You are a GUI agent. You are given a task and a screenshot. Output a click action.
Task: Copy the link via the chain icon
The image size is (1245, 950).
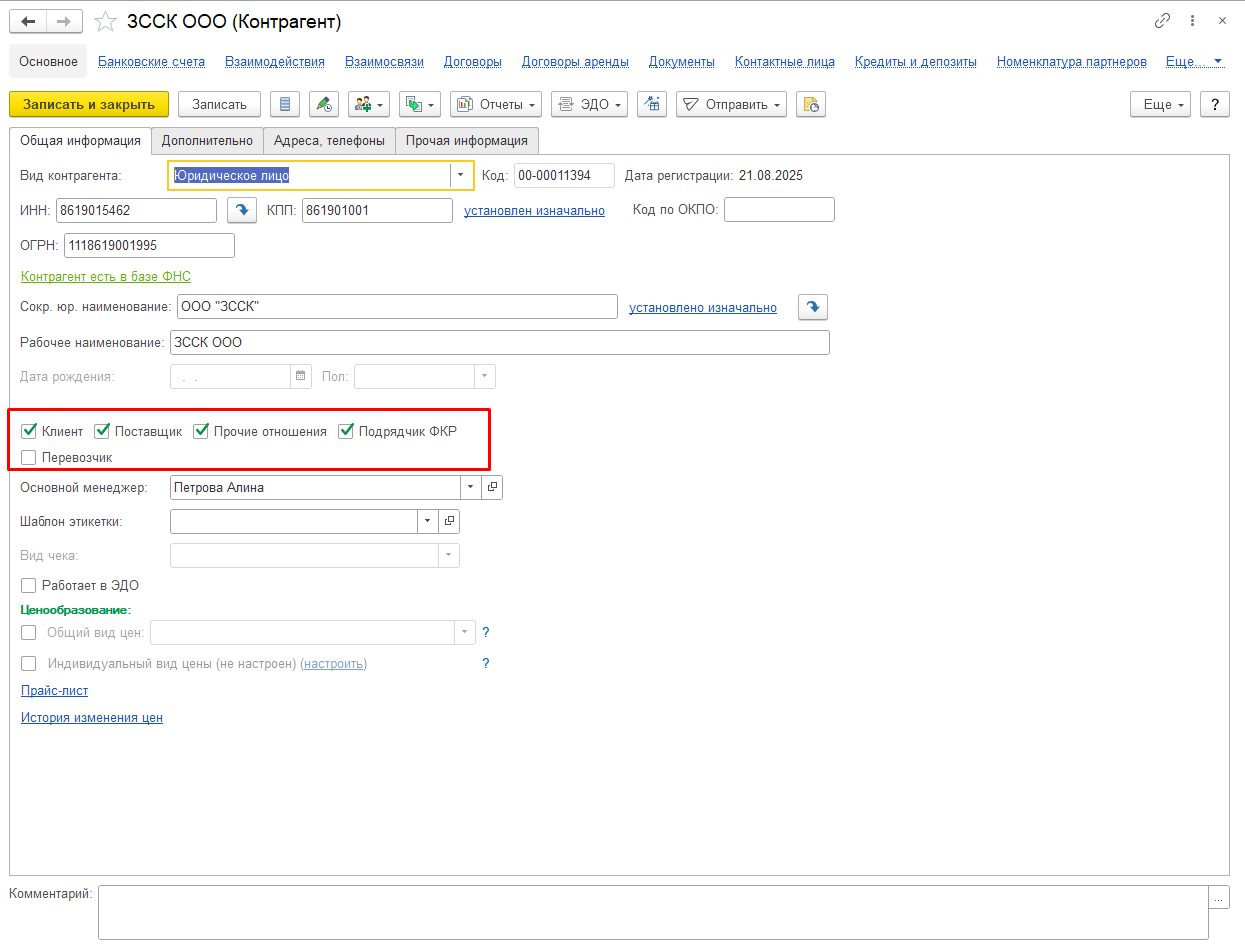[1162, 21]
